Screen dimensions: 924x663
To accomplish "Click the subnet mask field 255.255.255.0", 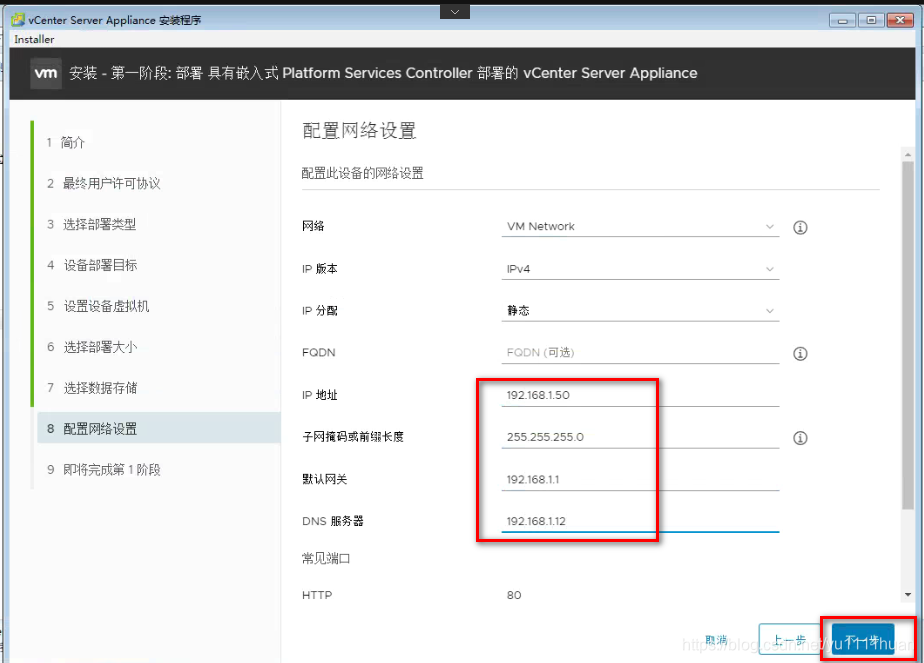I will coord(640,437).
